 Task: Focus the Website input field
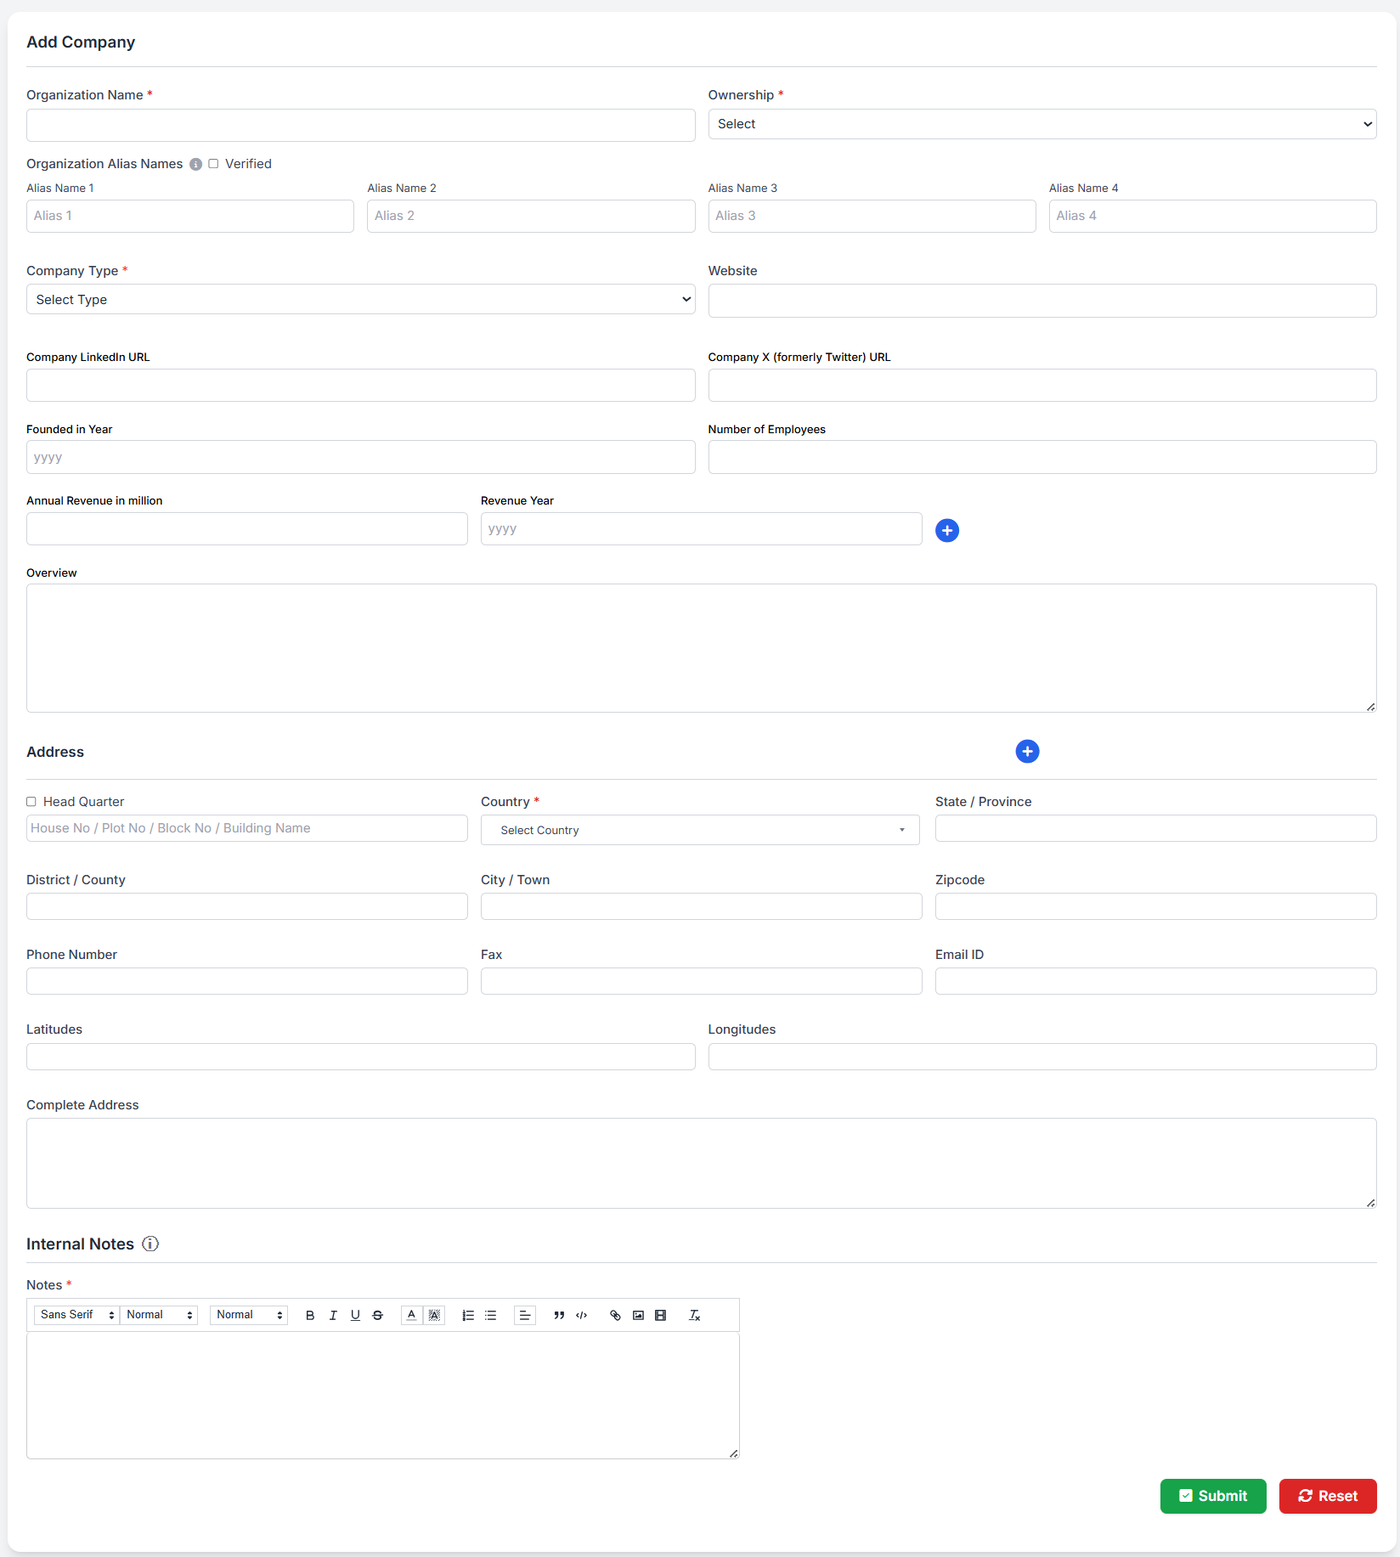(1042, 301)
